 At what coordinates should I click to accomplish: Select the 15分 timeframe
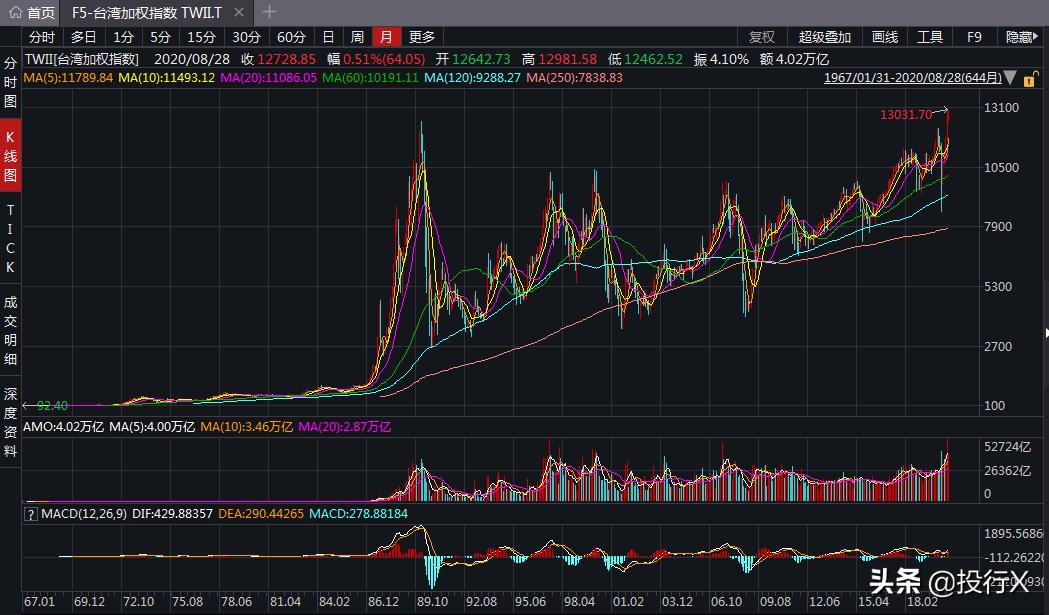[201, 37]
